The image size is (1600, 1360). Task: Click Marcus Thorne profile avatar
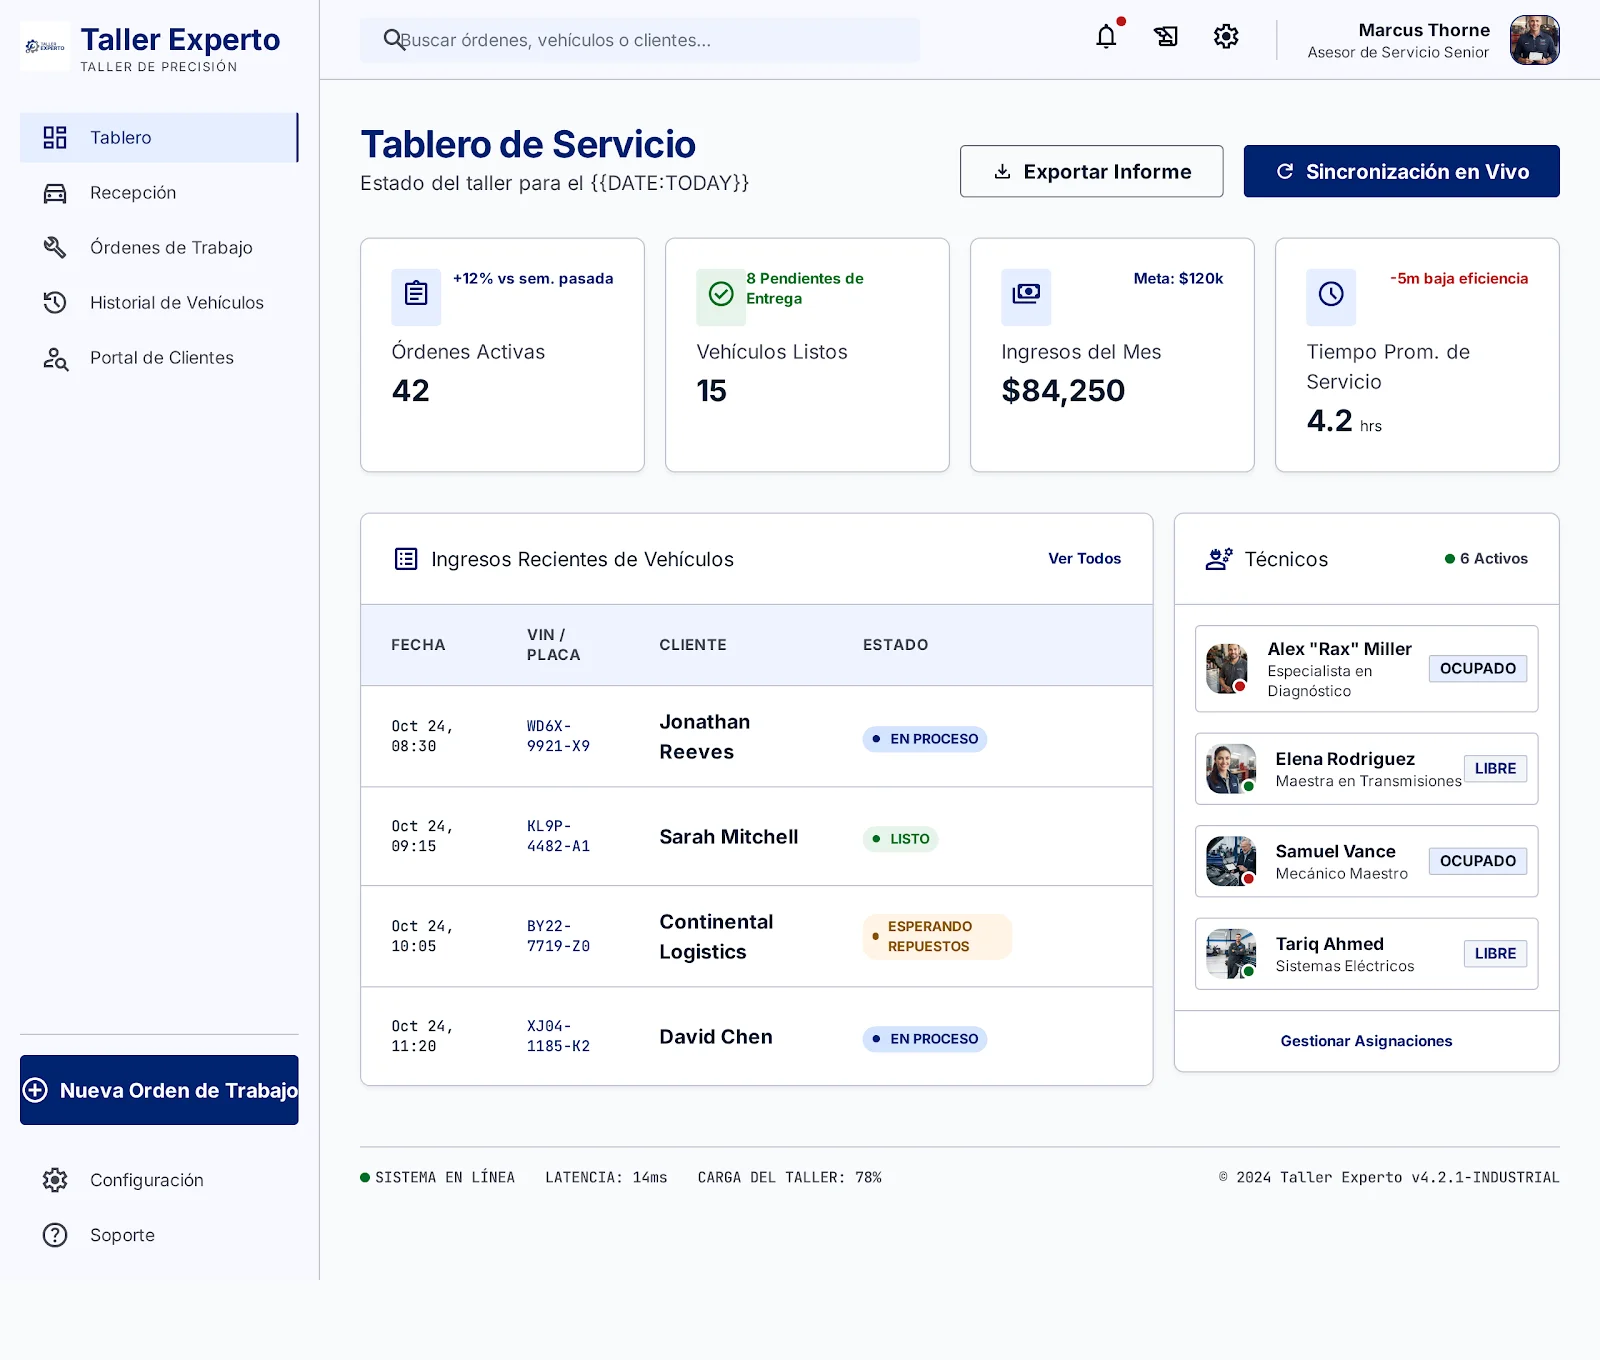coord(1535,40)
